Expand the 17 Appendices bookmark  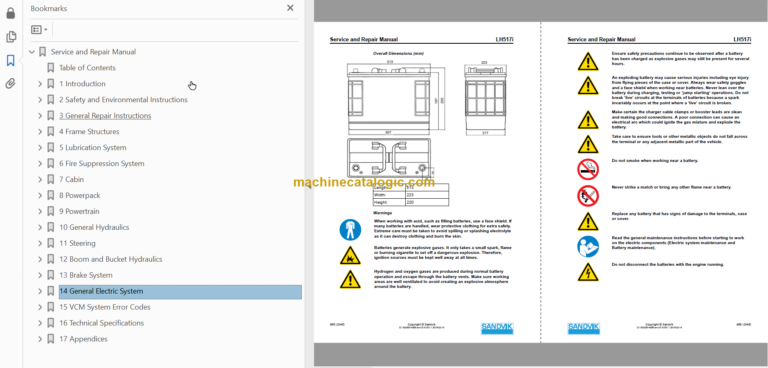coord(40,339)
